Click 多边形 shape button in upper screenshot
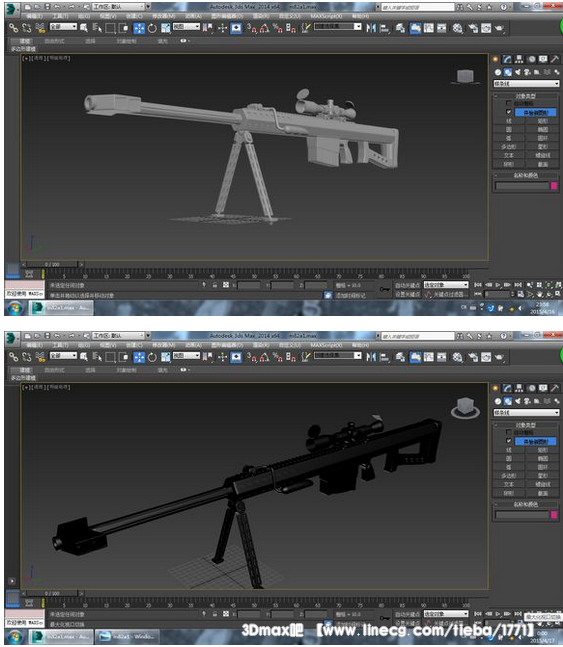The width and height of the screenshot is (563, 647). tap(509, 147)
